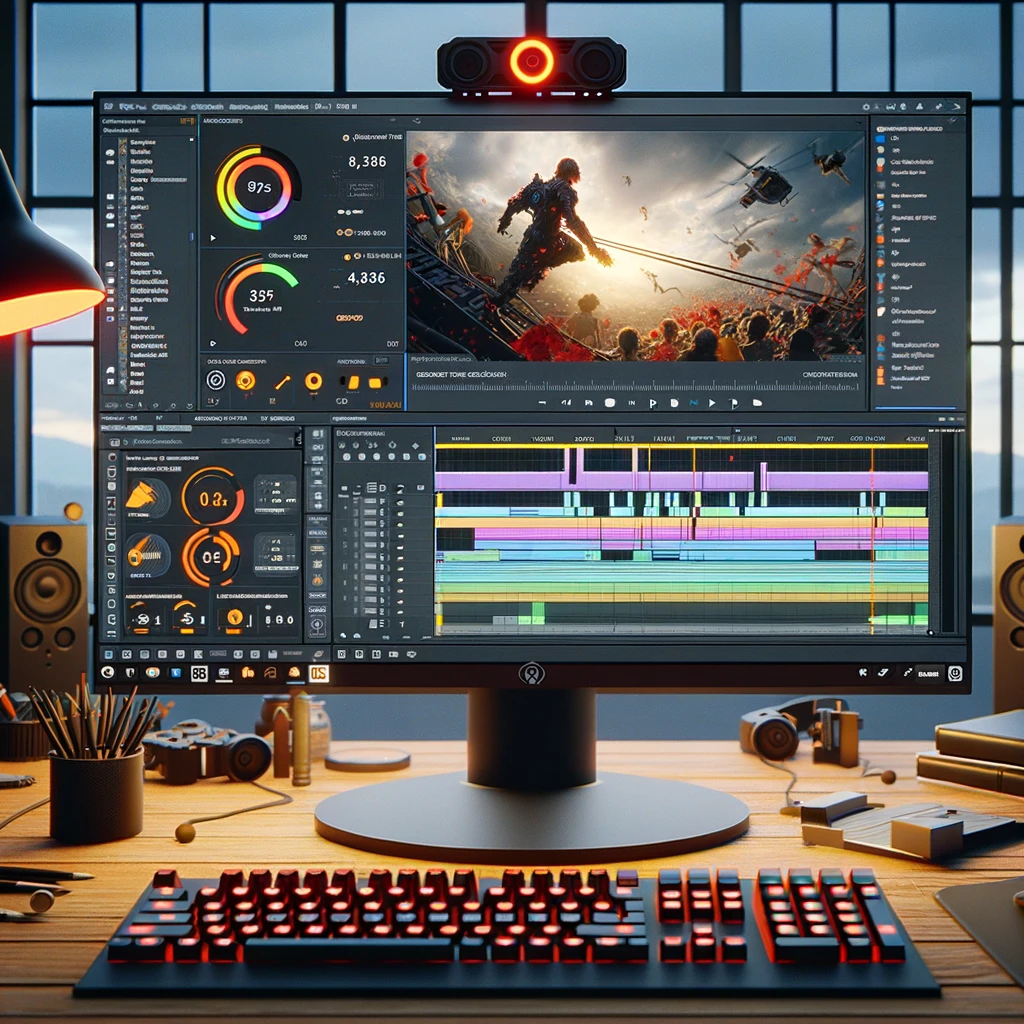This screenshot has width=1024, height=1024.
Task: Click the smiley icon at bottom-right corner
Action: pos(955,674)
